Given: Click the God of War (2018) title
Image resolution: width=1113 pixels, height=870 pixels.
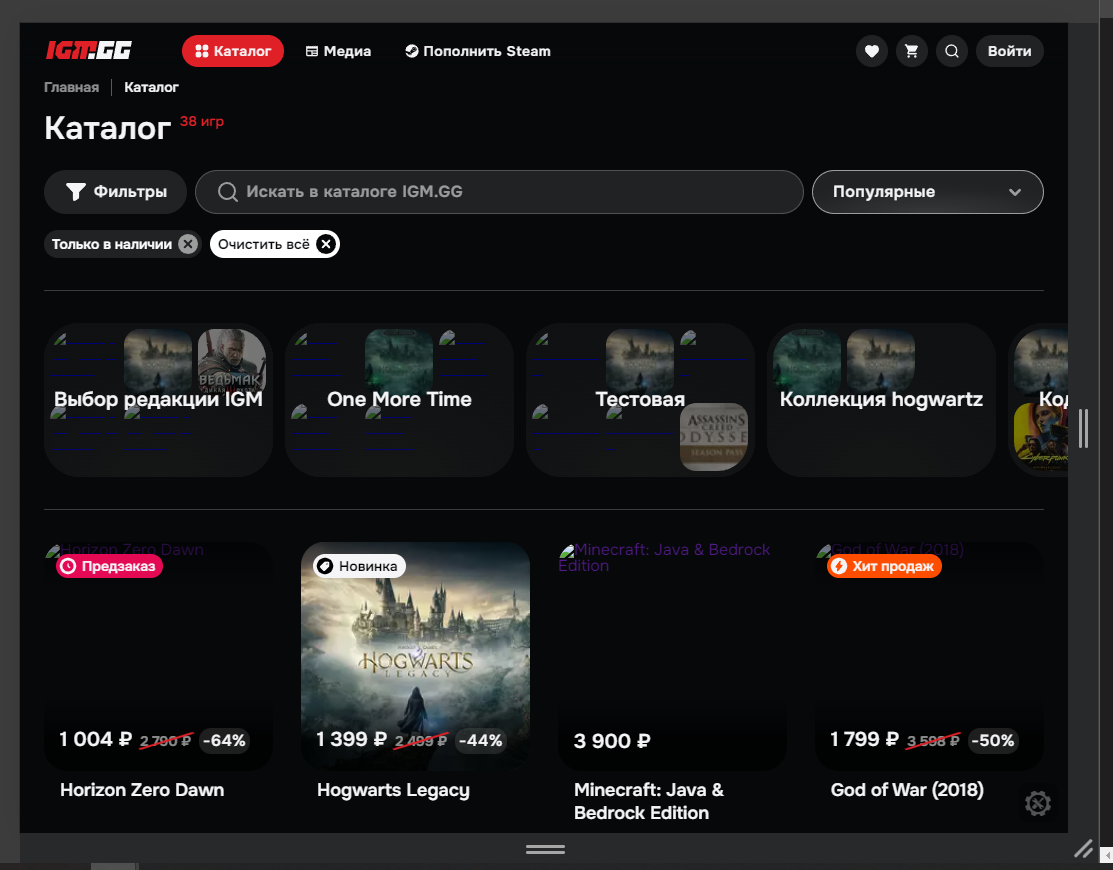Looking at the screenshot, I should 907,790.
